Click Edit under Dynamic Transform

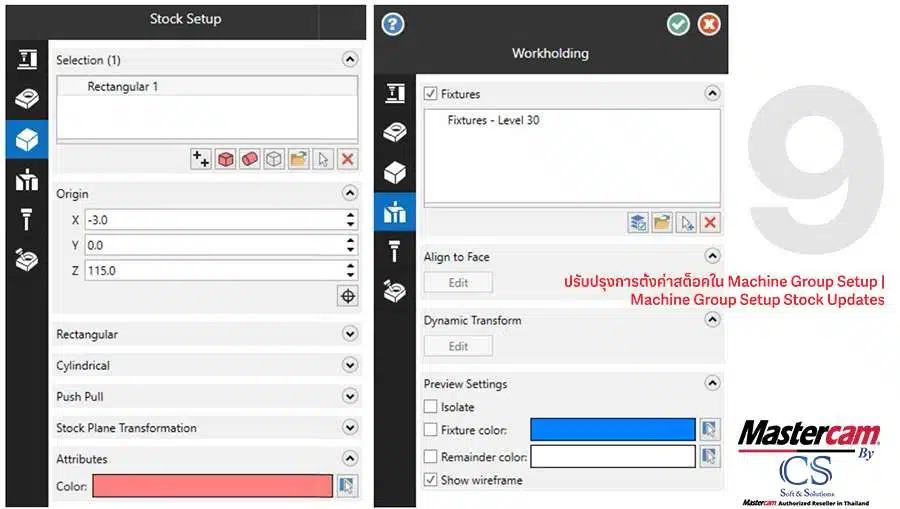pos(458,347)
